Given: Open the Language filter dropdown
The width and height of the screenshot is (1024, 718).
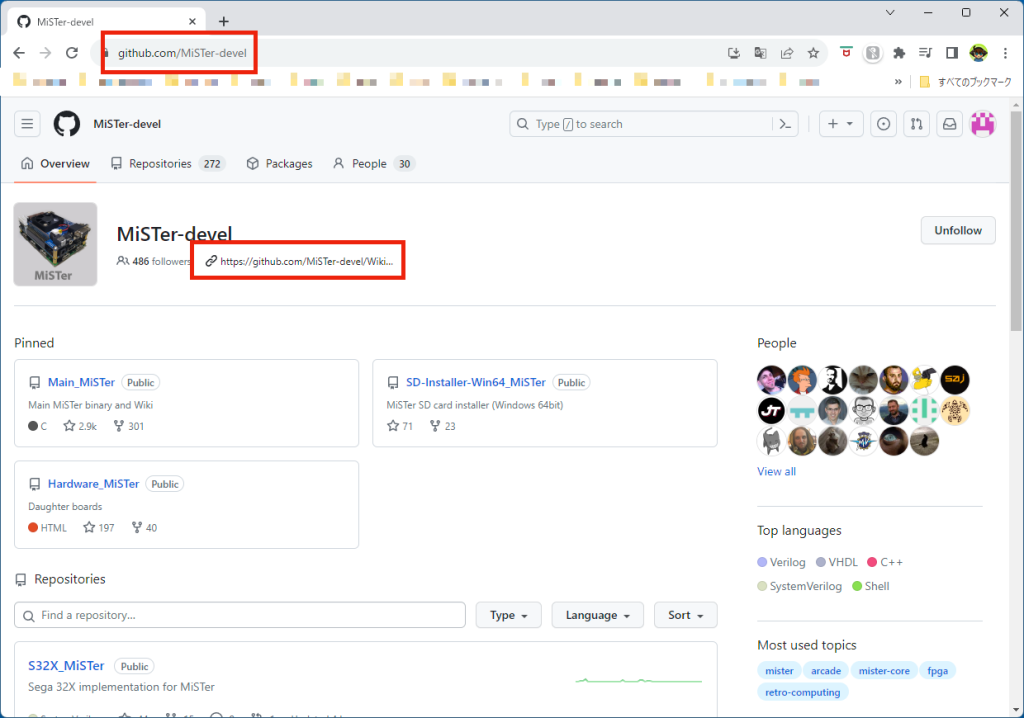Looking at the screenshot, I should pyautogui.click(x=597, y=615).
